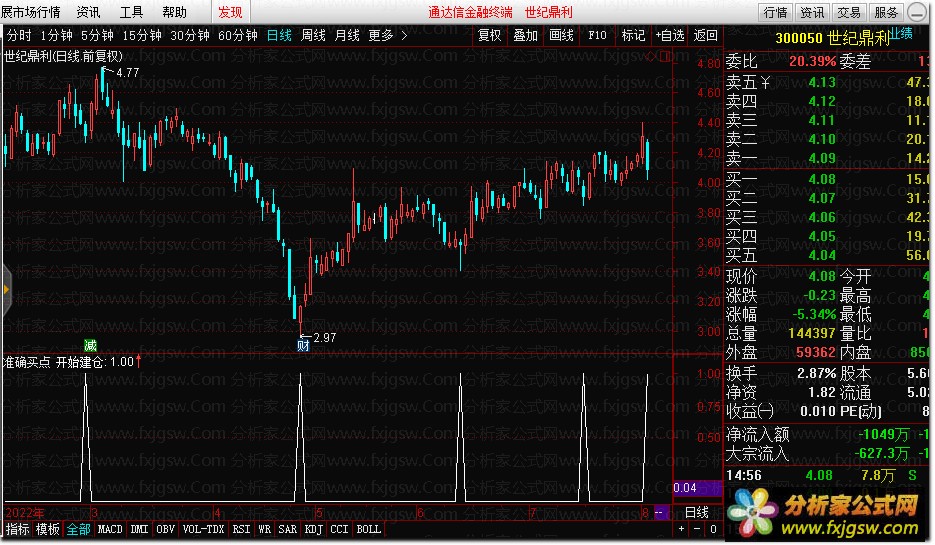Image resolution: width=935 pixels, height=545 pixels.
Task: Click the 指标 indicator tab
Action: pos(17,529)
